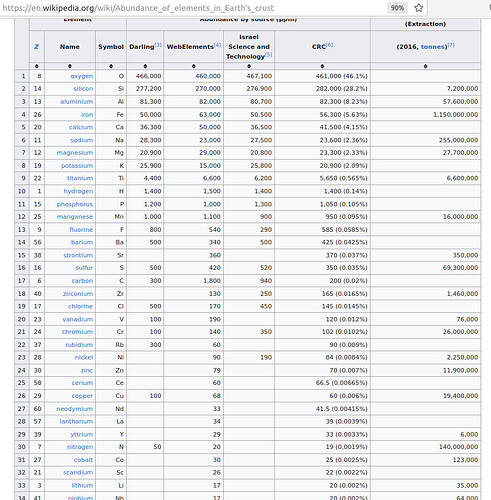Sort by Israel Science and Technology column arrow
491x500 pixels.
pos(249,66)
